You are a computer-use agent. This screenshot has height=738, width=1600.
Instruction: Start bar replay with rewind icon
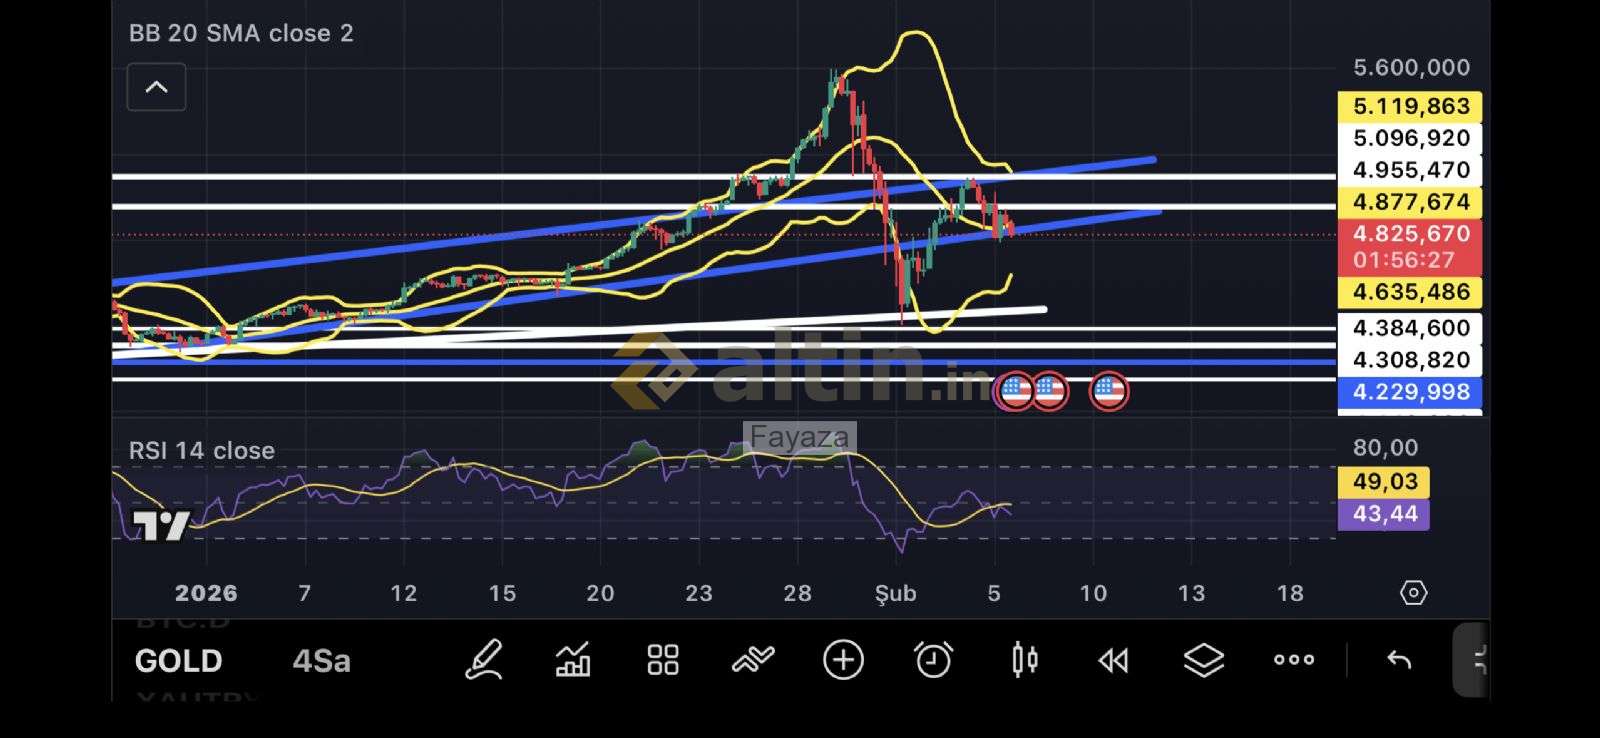(x=1113, y=661)
